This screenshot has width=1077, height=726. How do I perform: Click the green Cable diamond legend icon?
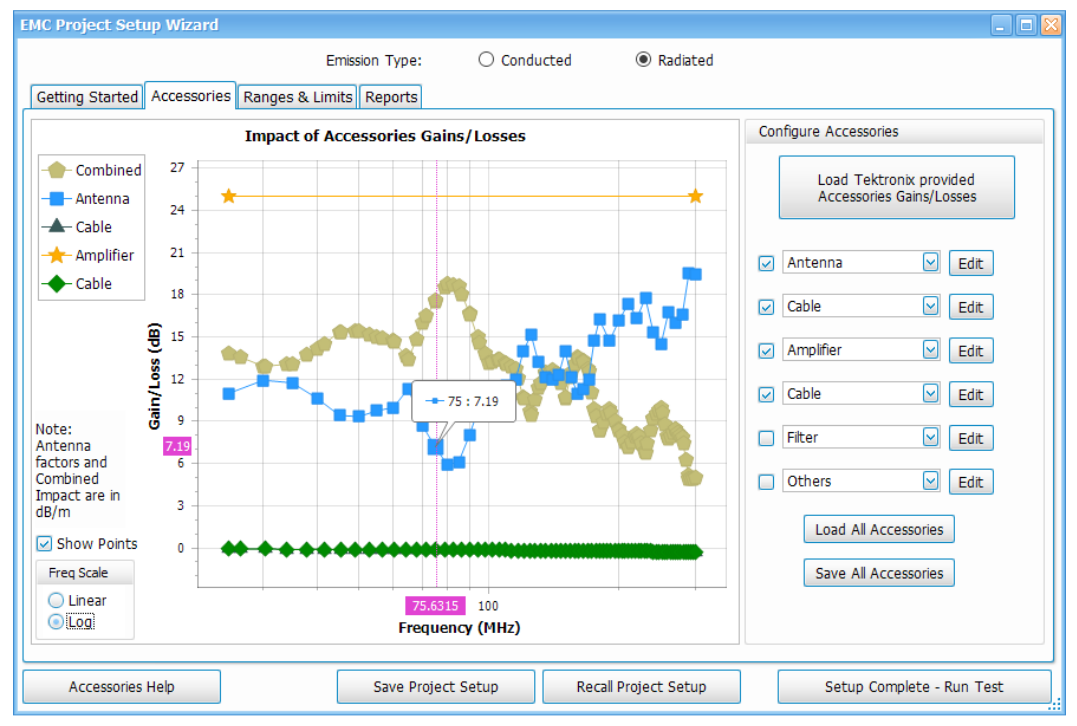coord(57,284)
